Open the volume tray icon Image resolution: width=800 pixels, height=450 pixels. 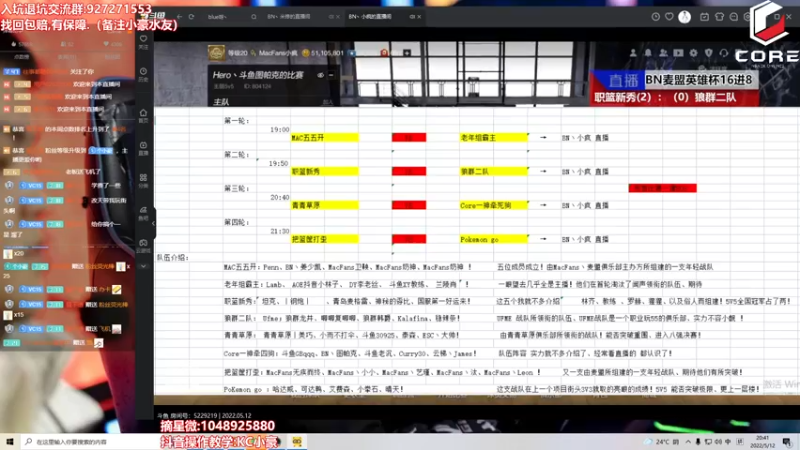point(718,442)
